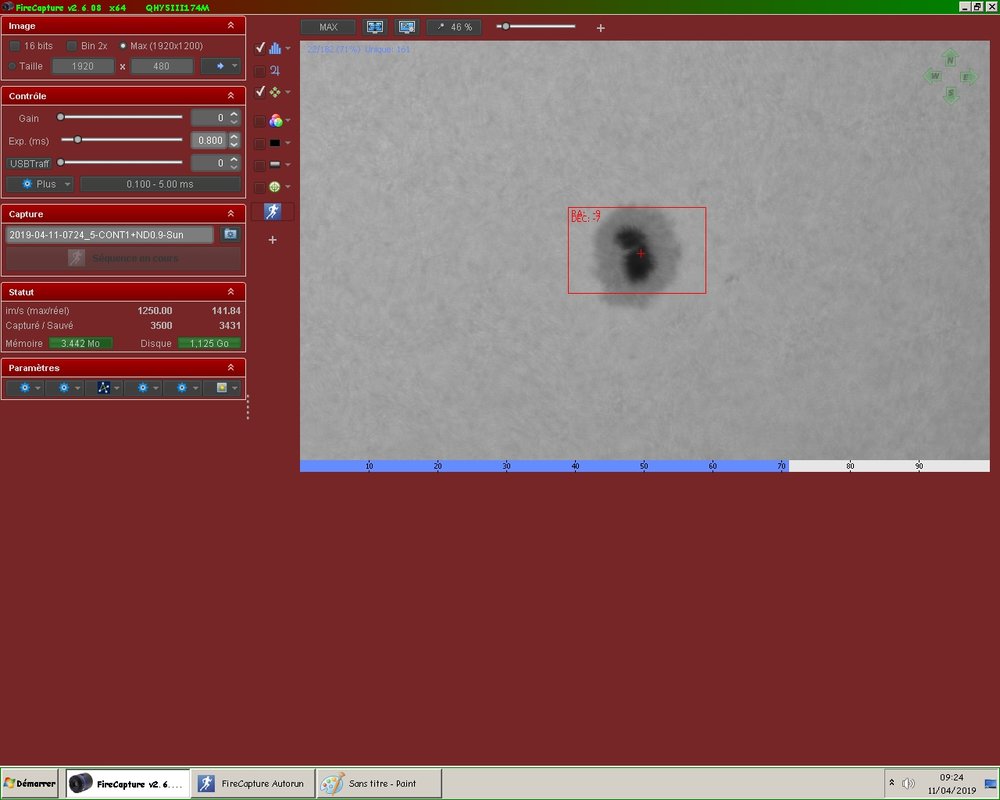Increase the Exp. value with up stepper
1000x800 pixels.
235,137
